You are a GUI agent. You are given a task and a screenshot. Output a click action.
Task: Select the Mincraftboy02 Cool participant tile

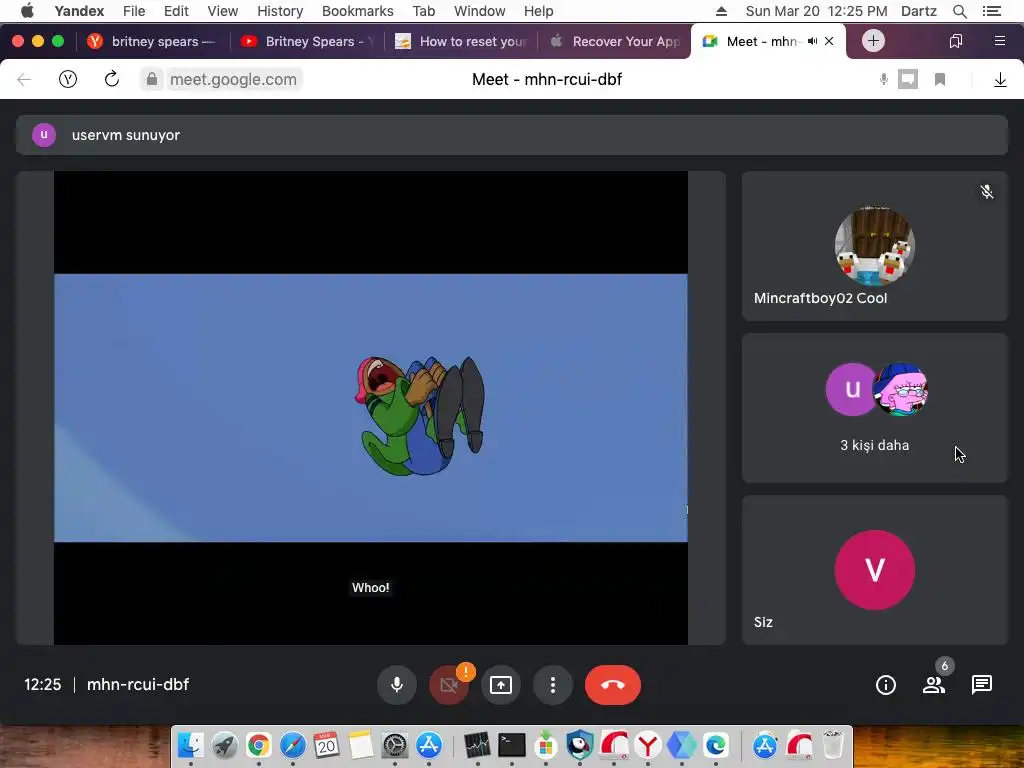point(874,246)
